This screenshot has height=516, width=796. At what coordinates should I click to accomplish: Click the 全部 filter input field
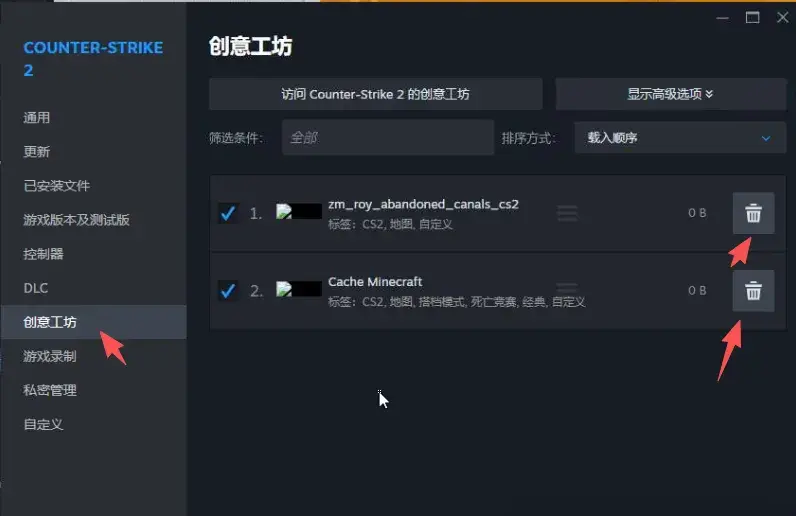point(388,138)
